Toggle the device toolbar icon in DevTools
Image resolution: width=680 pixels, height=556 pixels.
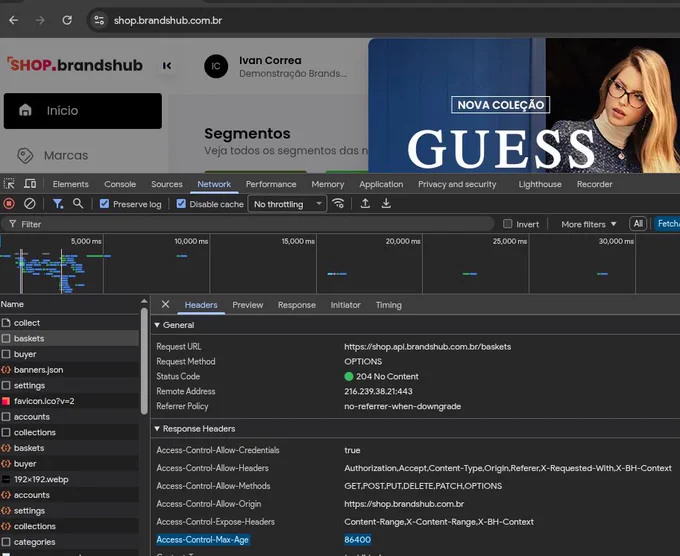click(x=30, y=184)
